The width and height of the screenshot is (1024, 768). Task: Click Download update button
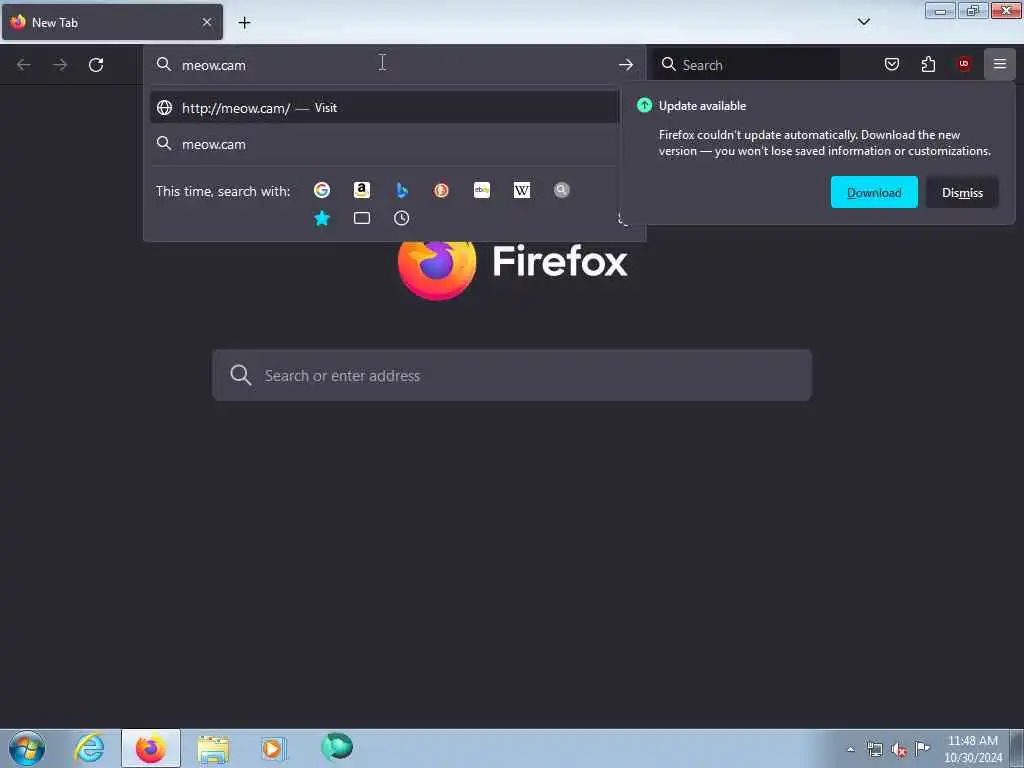[x=874, y=193]
